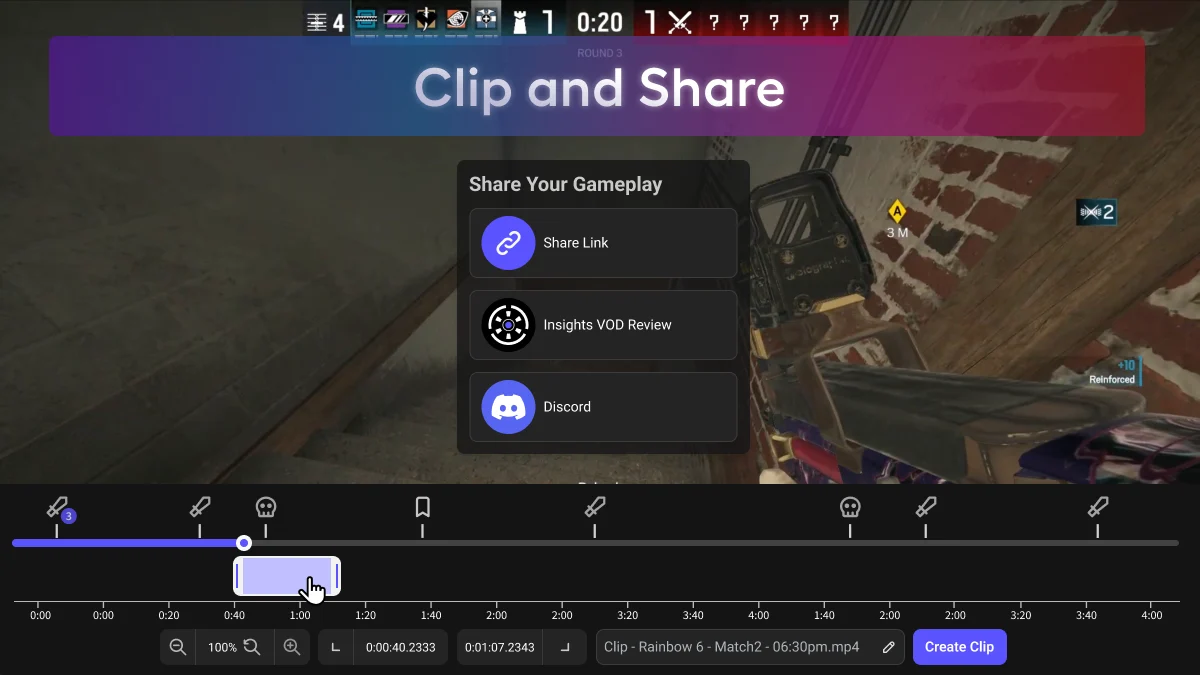Click the 1:00 label on the time ruler
The image size is (1200, 675).
(x=300, y=616)
